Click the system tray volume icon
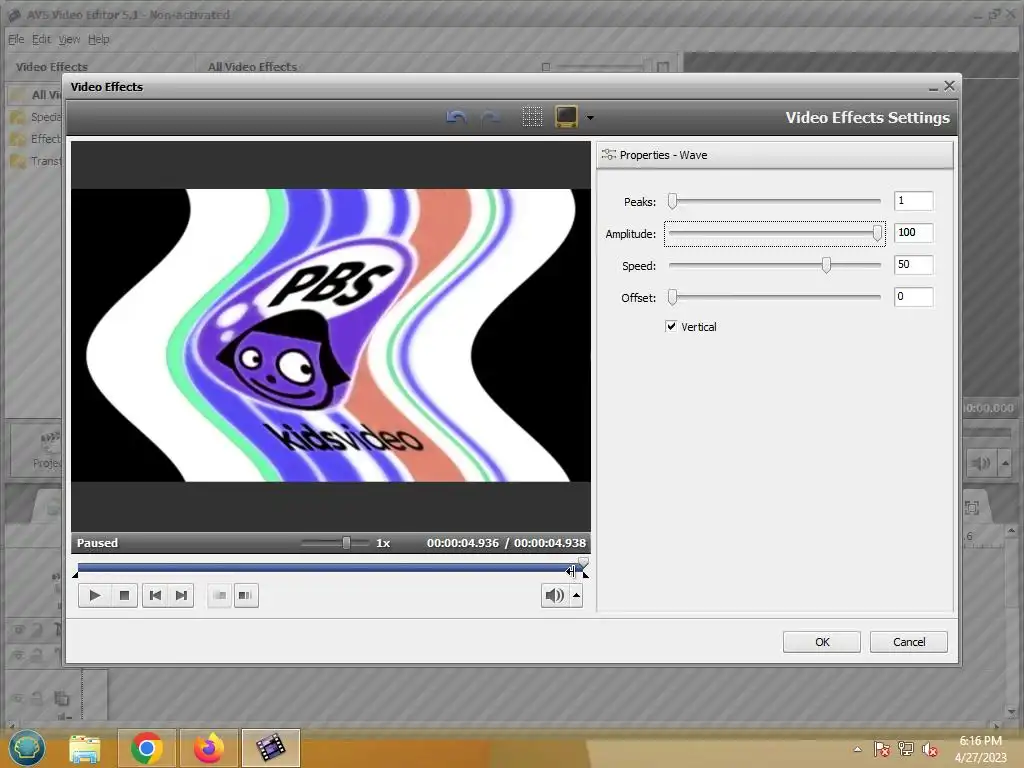Screen dimensions: 1024x768 (930, 749)
